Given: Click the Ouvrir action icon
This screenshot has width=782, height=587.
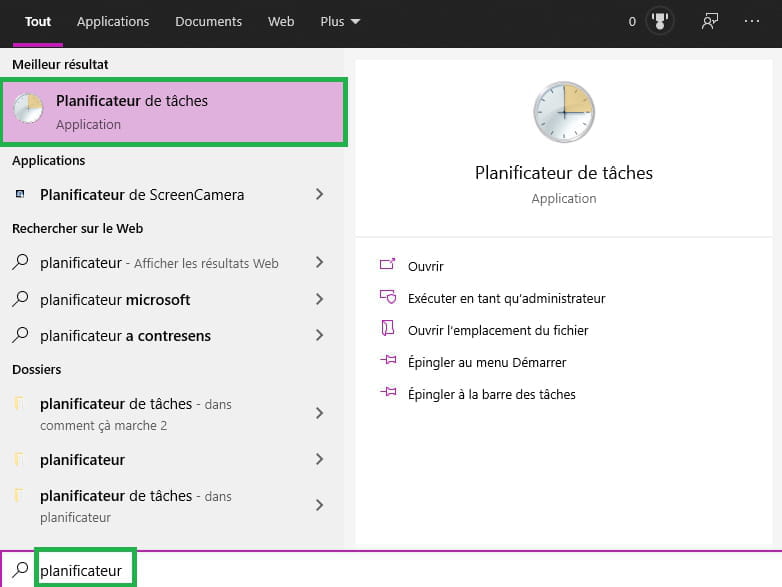Looking at the screenshot, I should [388, 264].
